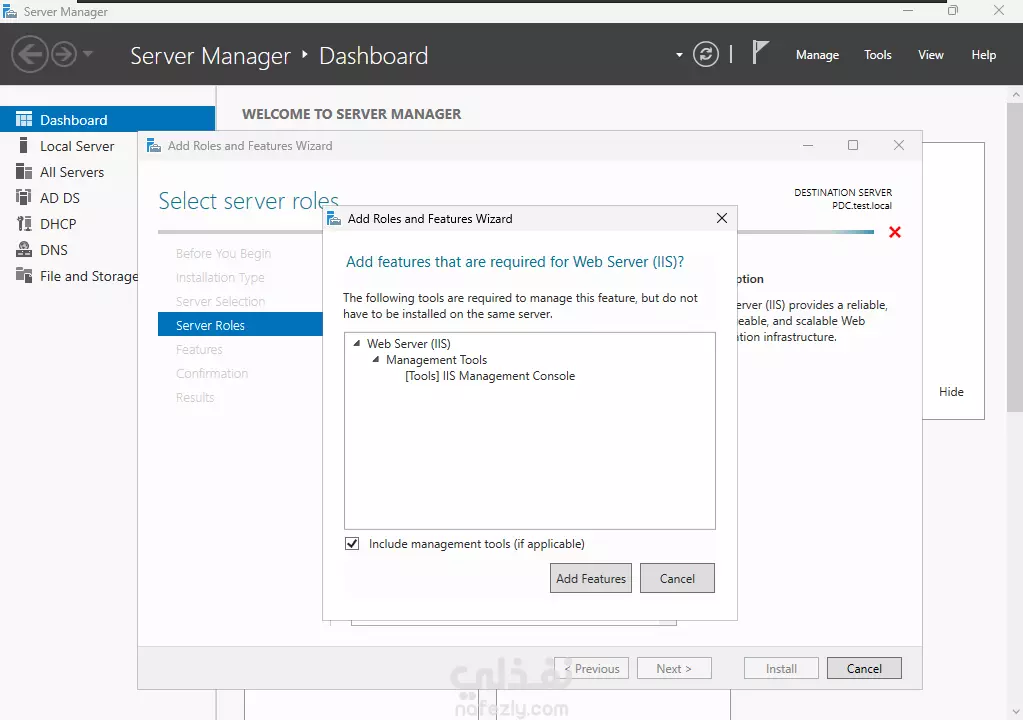Click the wizard icon in the front dialog title bar
The image size is (1023, 720).
(333, 218)
